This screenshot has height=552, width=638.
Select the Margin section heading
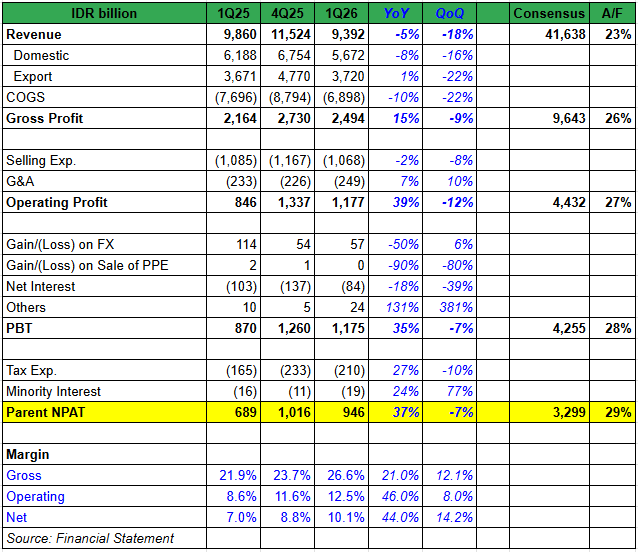[27, 454]
